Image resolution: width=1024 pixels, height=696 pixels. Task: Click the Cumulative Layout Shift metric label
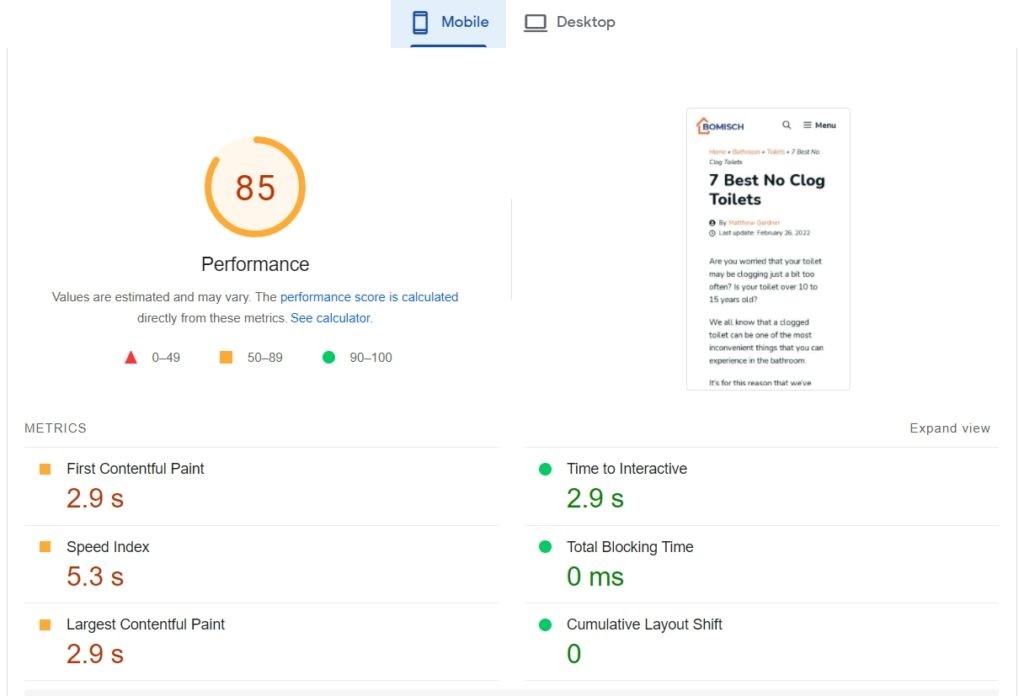coord(644,624)
